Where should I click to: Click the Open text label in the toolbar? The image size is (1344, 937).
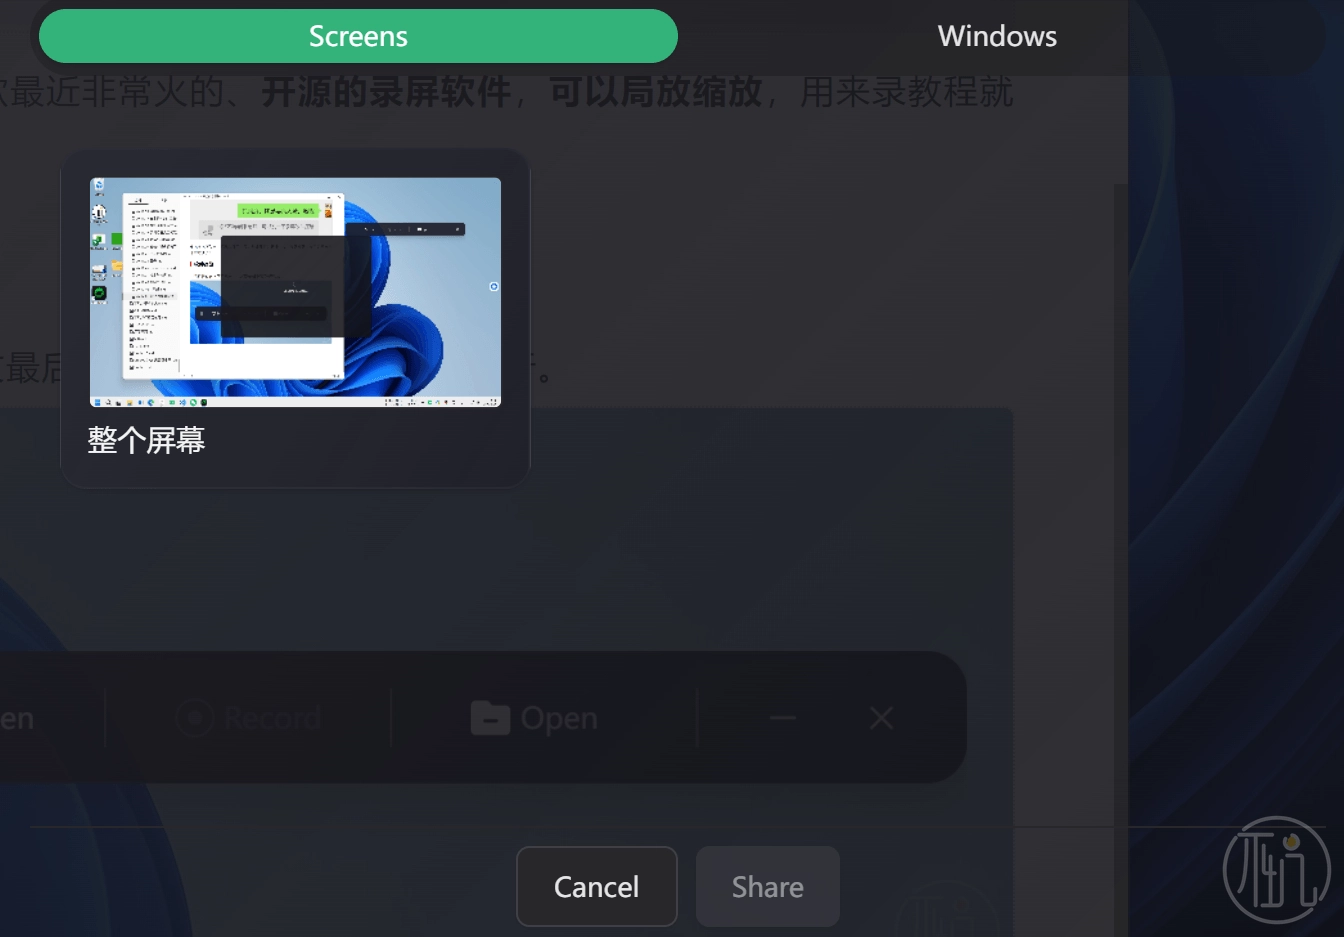[558, 718]
